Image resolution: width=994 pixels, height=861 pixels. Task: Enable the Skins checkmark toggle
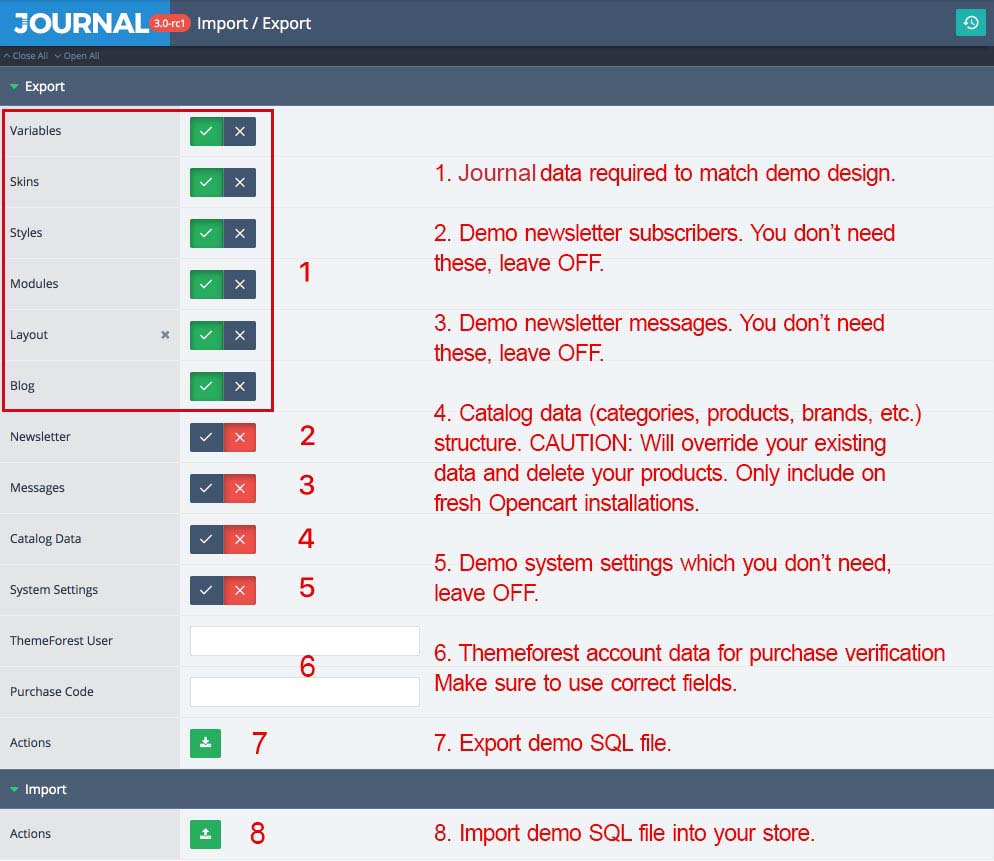click(x=206, y=183)
